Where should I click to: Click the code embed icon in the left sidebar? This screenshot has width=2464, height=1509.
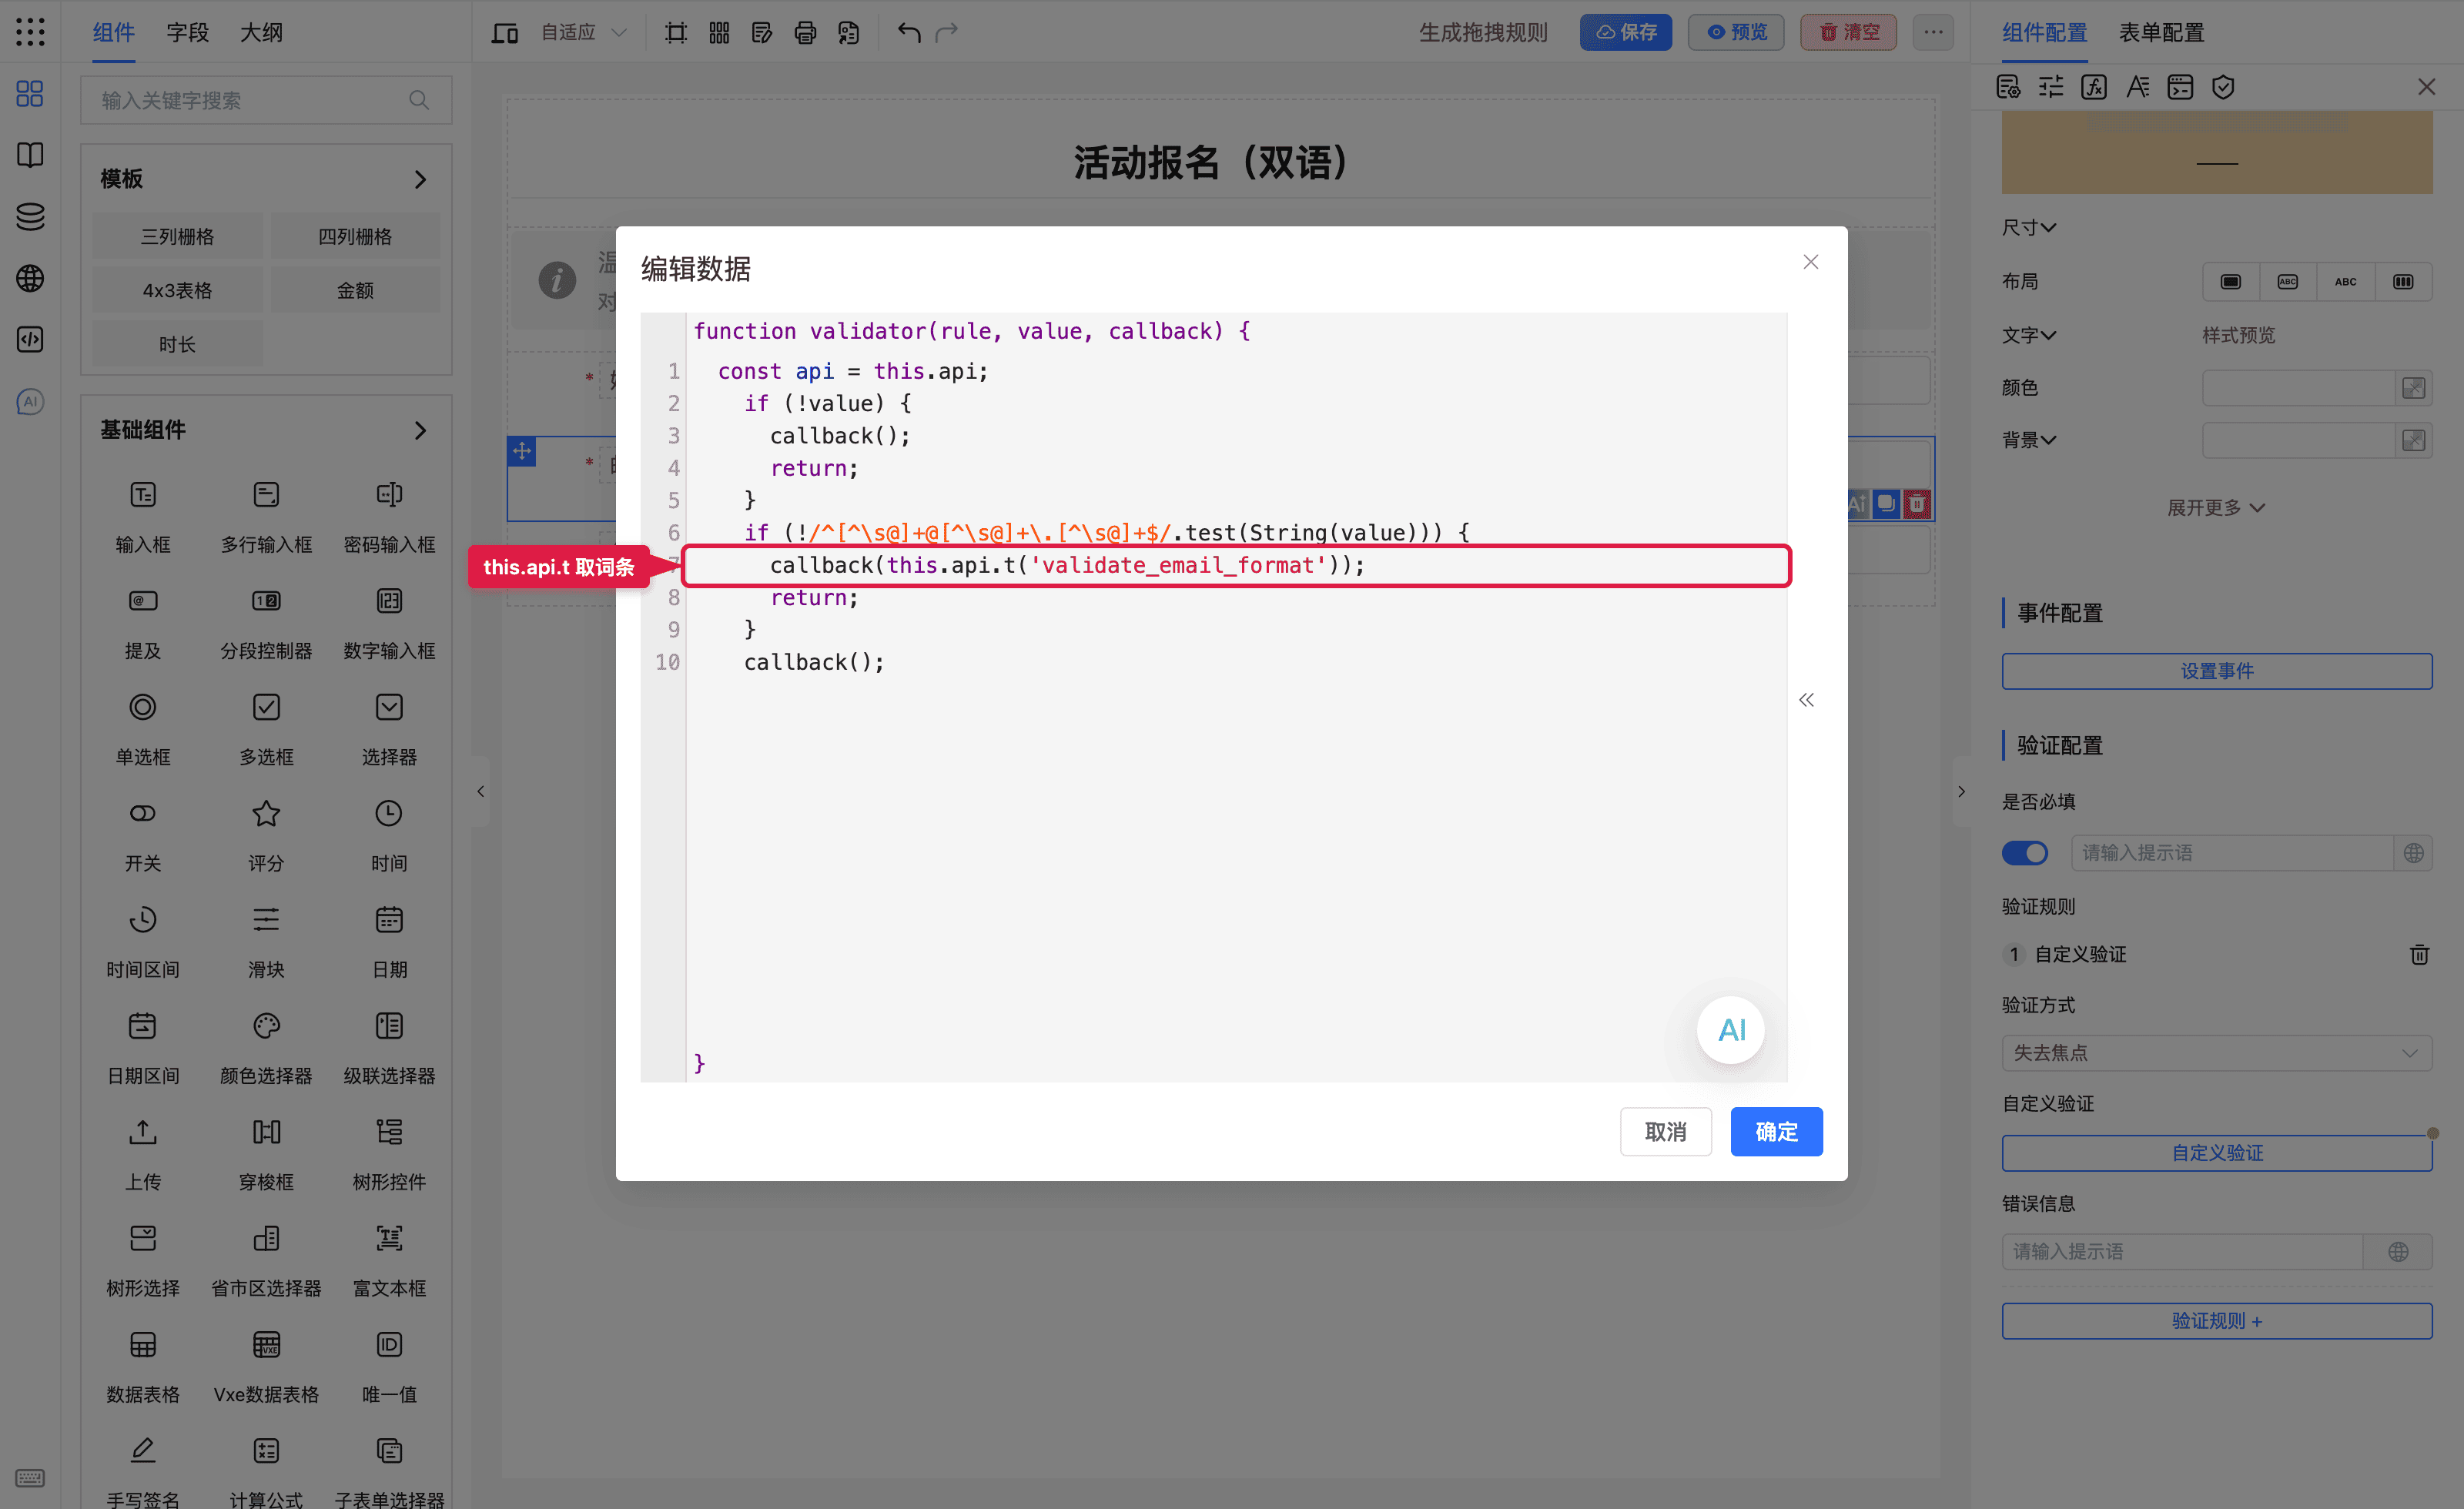coord(30,339)
